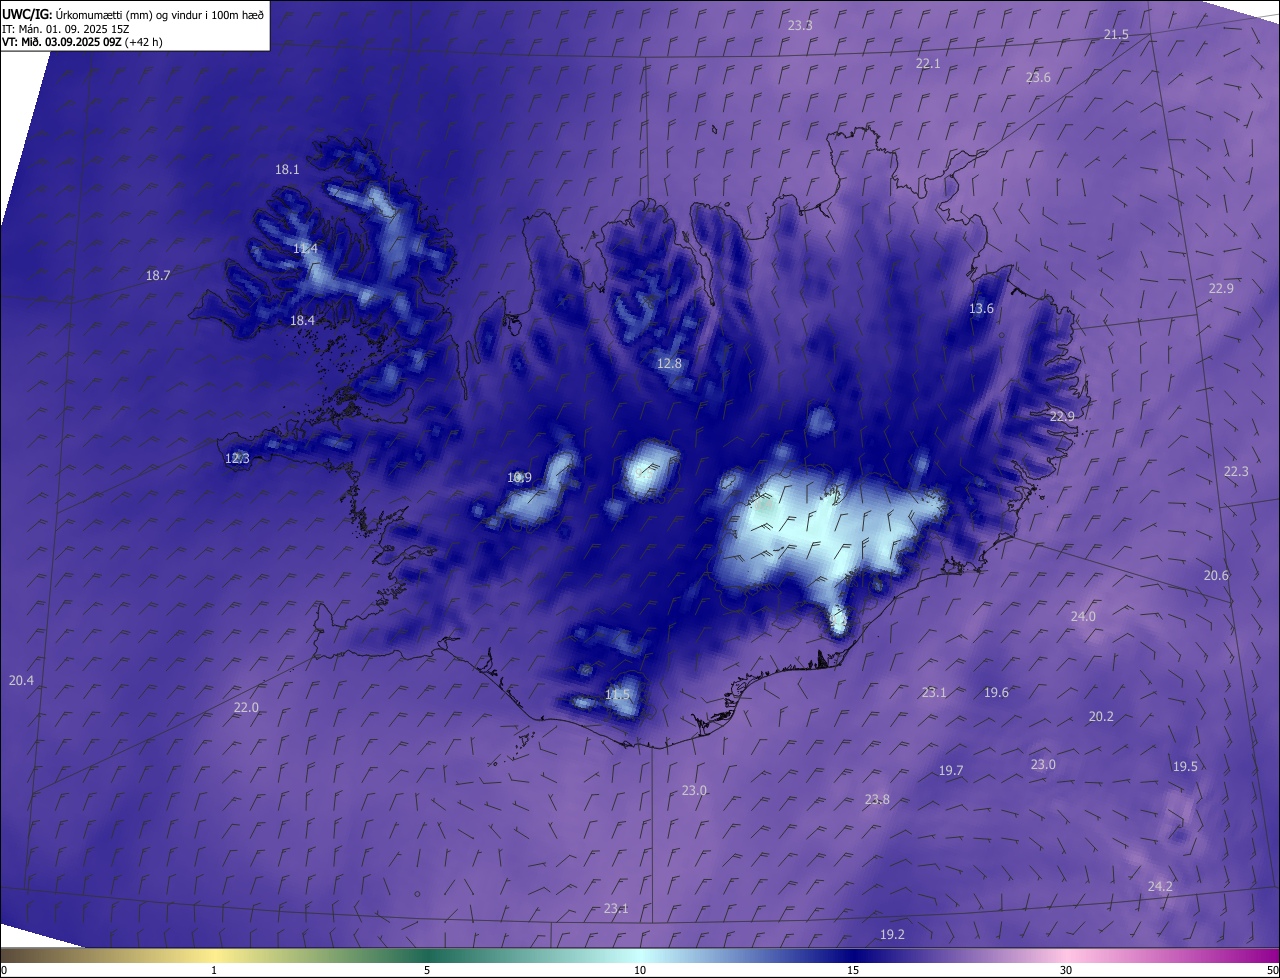The width and height of the screenshot is (1280, 978).
Task: Click the 20.2 value on the map
Action: tap(1101, 716)
